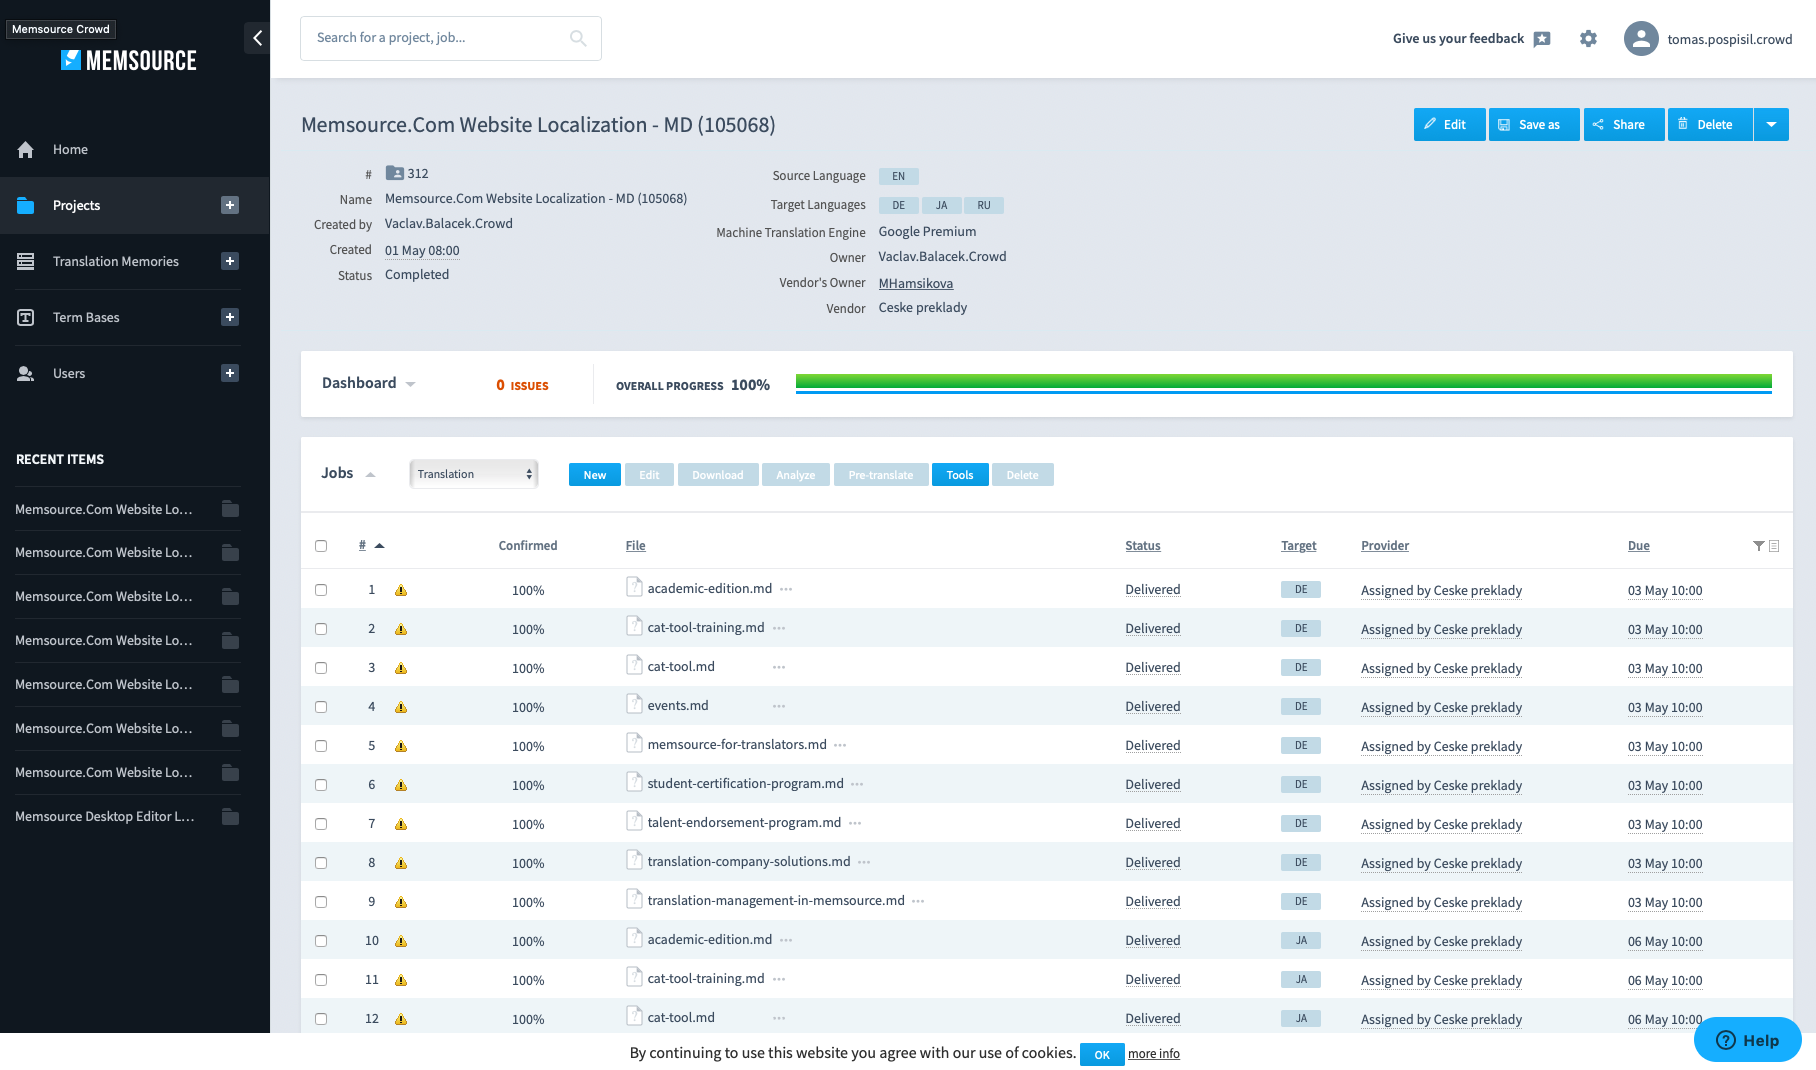1816x1070 pixels.
Task: Tick the checkbox for job 5
Action: [x=321, y=746]
